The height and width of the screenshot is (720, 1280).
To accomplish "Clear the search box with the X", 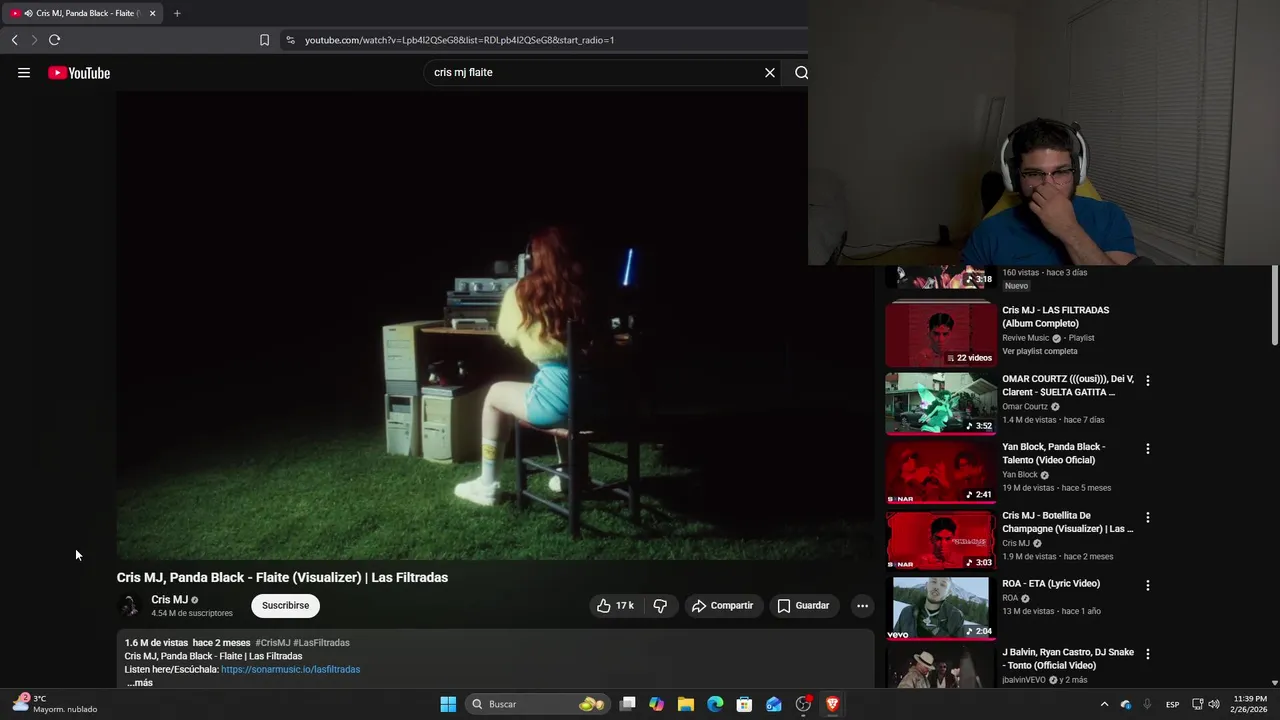I will pyautogui.click(x=770, y=73).
